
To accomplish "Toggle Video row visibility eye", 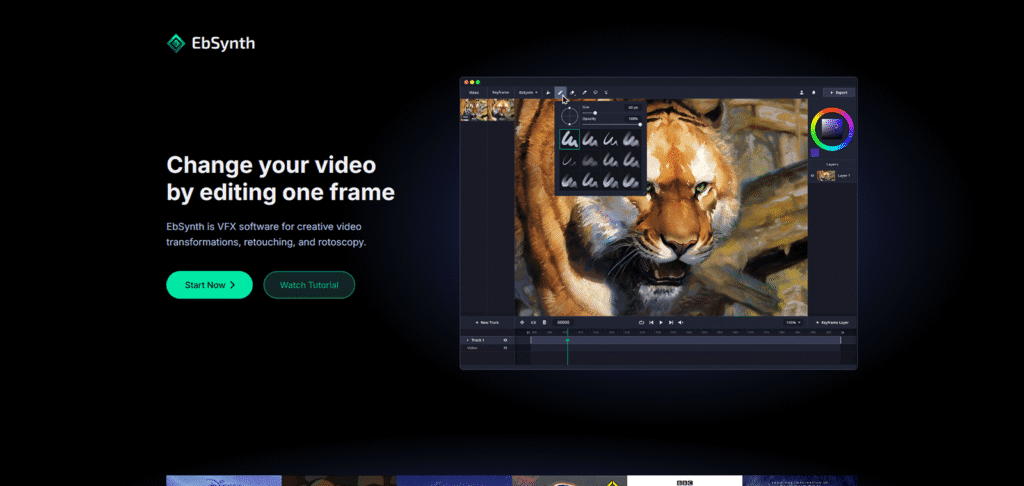I will pos(505,348).
